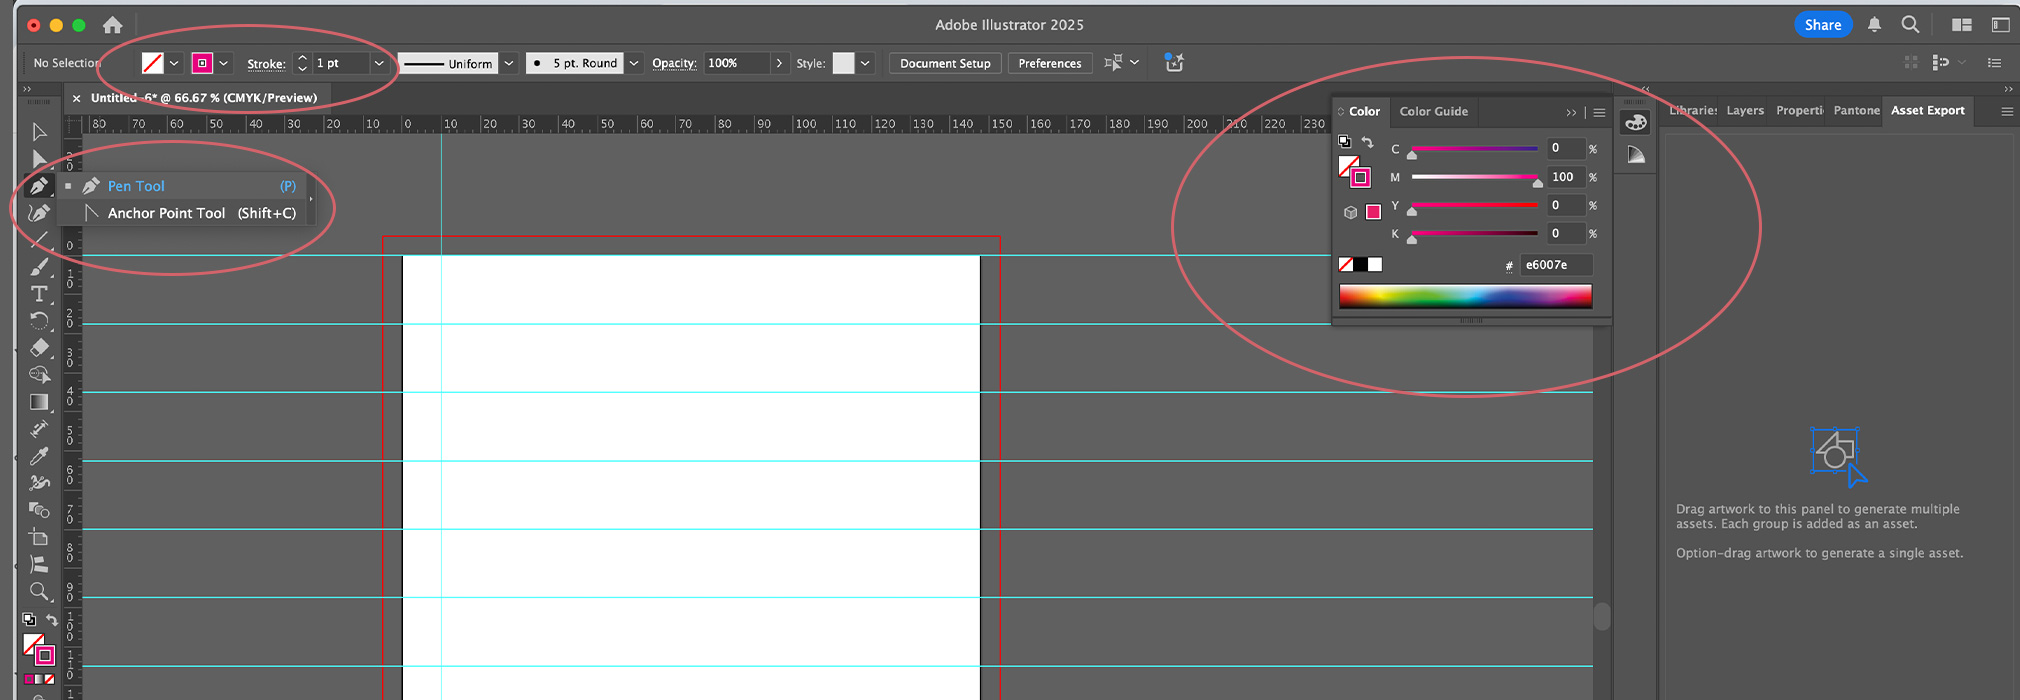Image resolution: width=2020 pixels, height=700 pixels.
Task: Activate the Stroke box in Color panel
Action: [1360, 178]
